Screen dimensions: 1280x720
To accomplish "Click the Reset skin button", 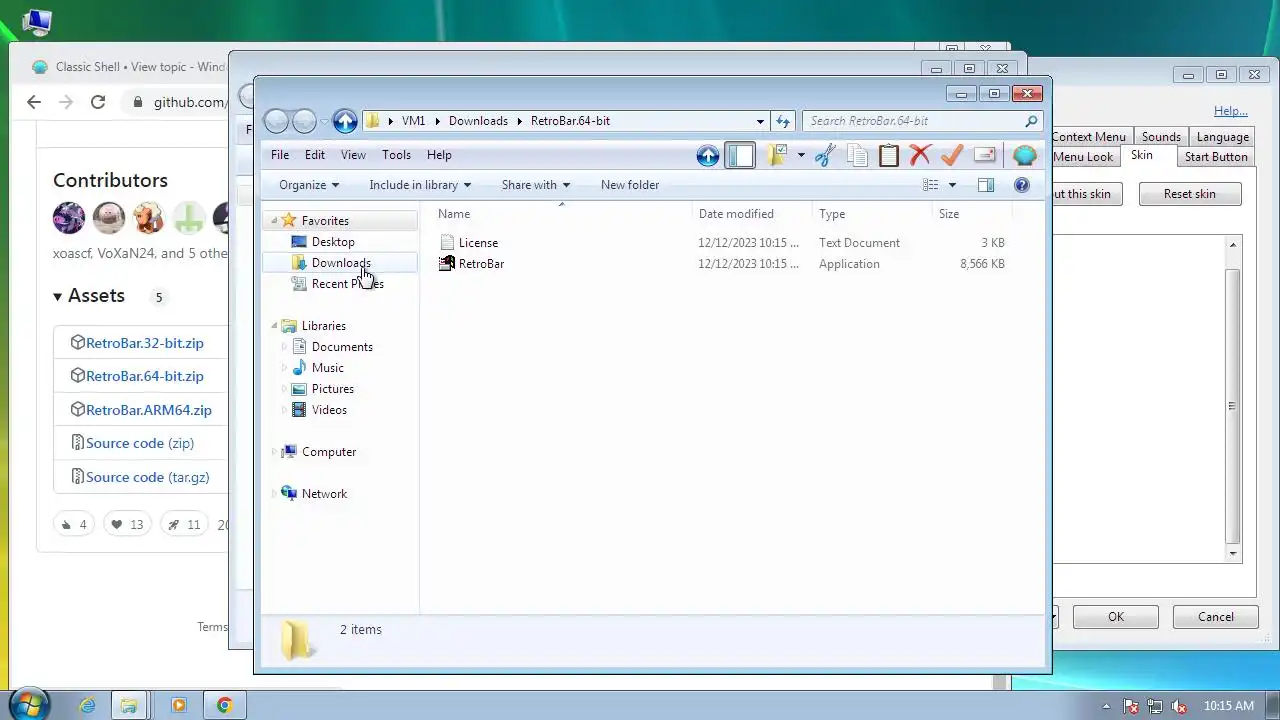I will [x=1190, y=194].
